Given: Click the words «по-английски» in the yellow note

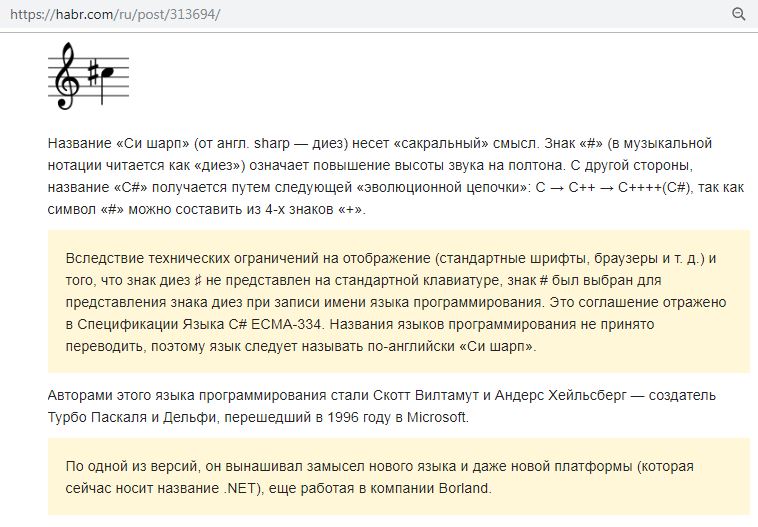Looking at the screenshot, I should [x=410, y=347].
